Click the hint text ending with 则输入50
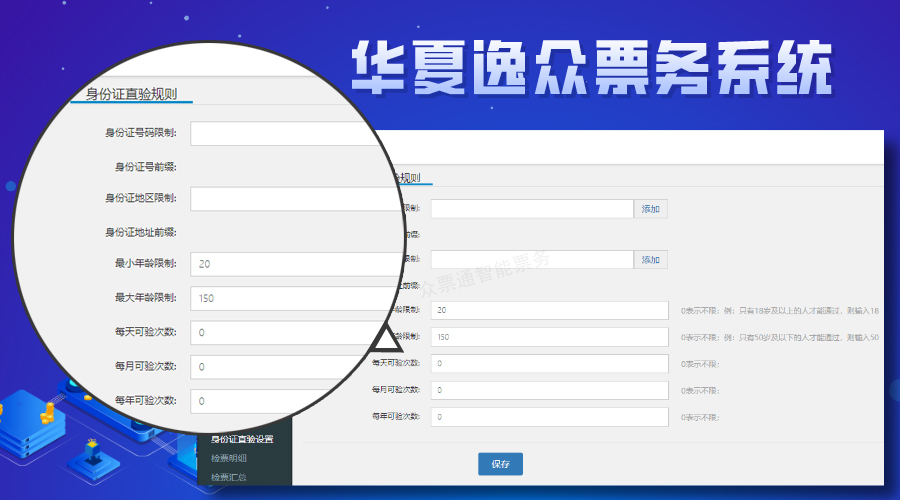This screenshot has height=500, width=900. point(779,338)
